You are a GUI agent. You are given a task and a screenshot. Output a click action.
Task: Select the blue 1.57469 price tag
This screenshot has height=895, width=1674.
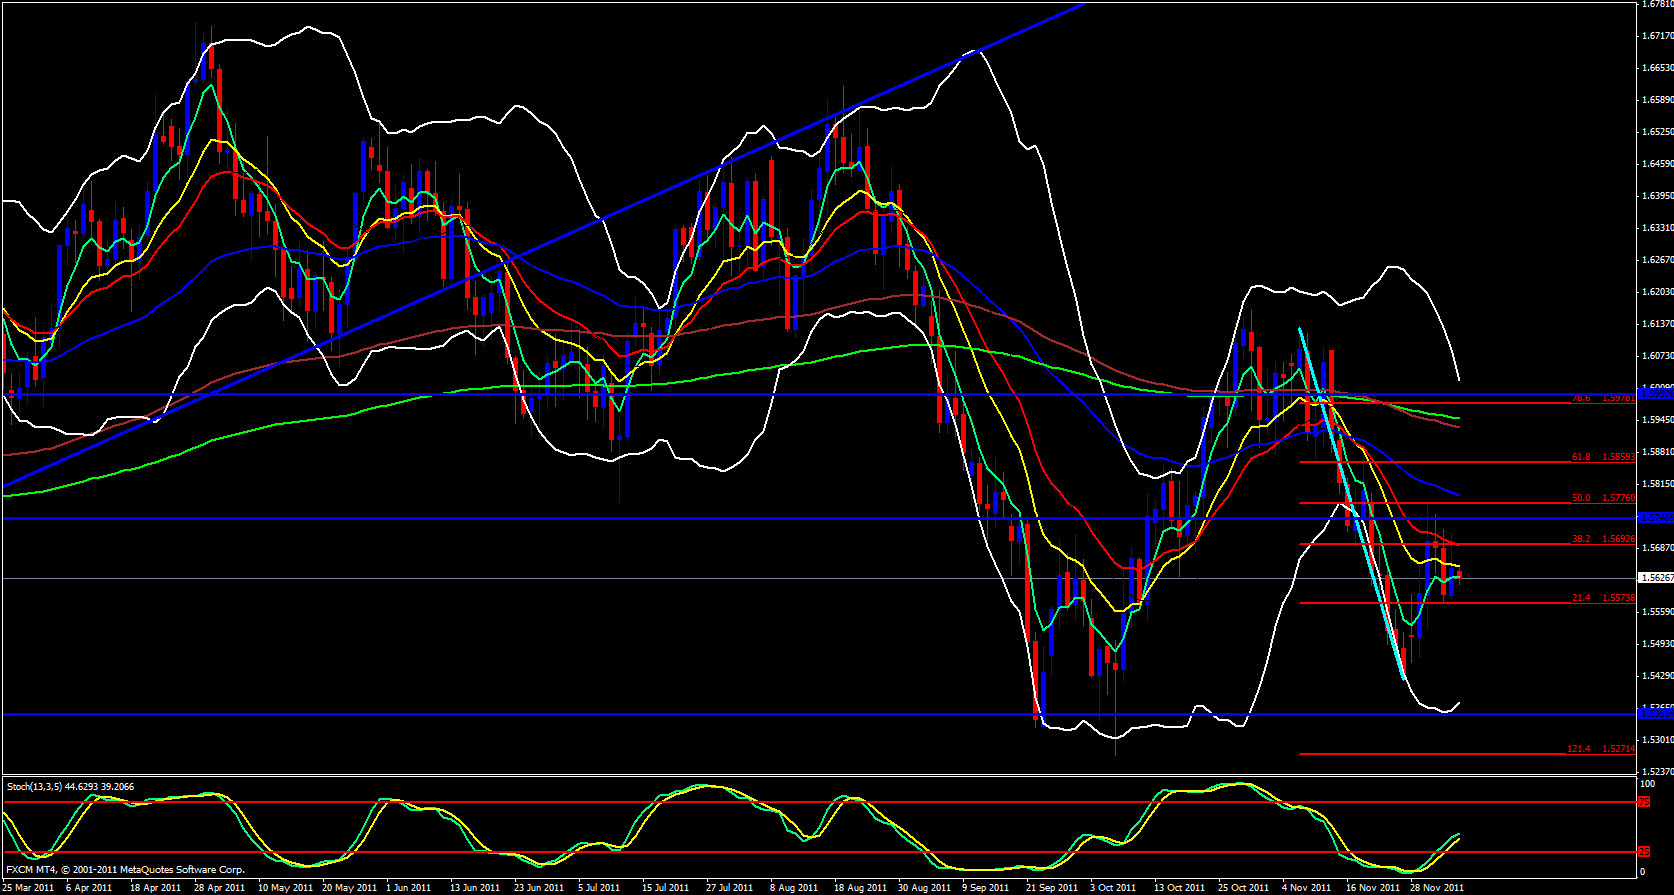(x=1656, y=518)
